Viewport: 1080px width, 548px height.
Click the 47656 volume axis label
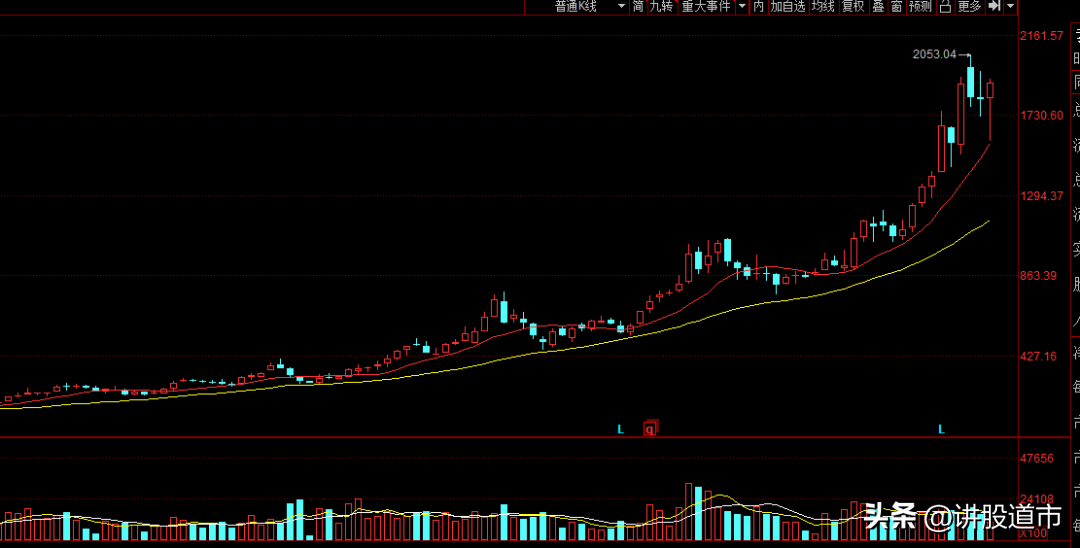(x=1037, y=458)
